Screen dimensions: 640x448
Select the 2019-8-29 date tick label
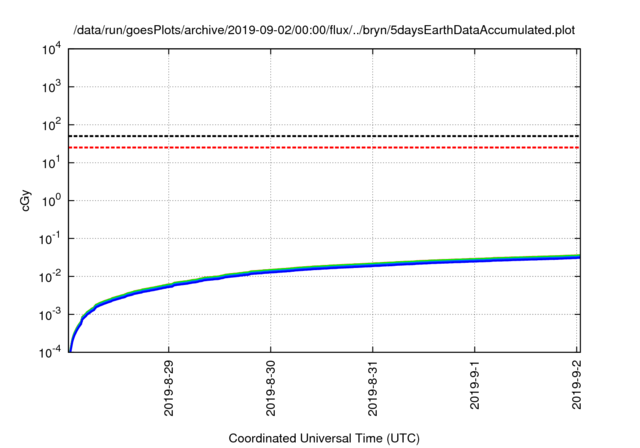[169, 388]
